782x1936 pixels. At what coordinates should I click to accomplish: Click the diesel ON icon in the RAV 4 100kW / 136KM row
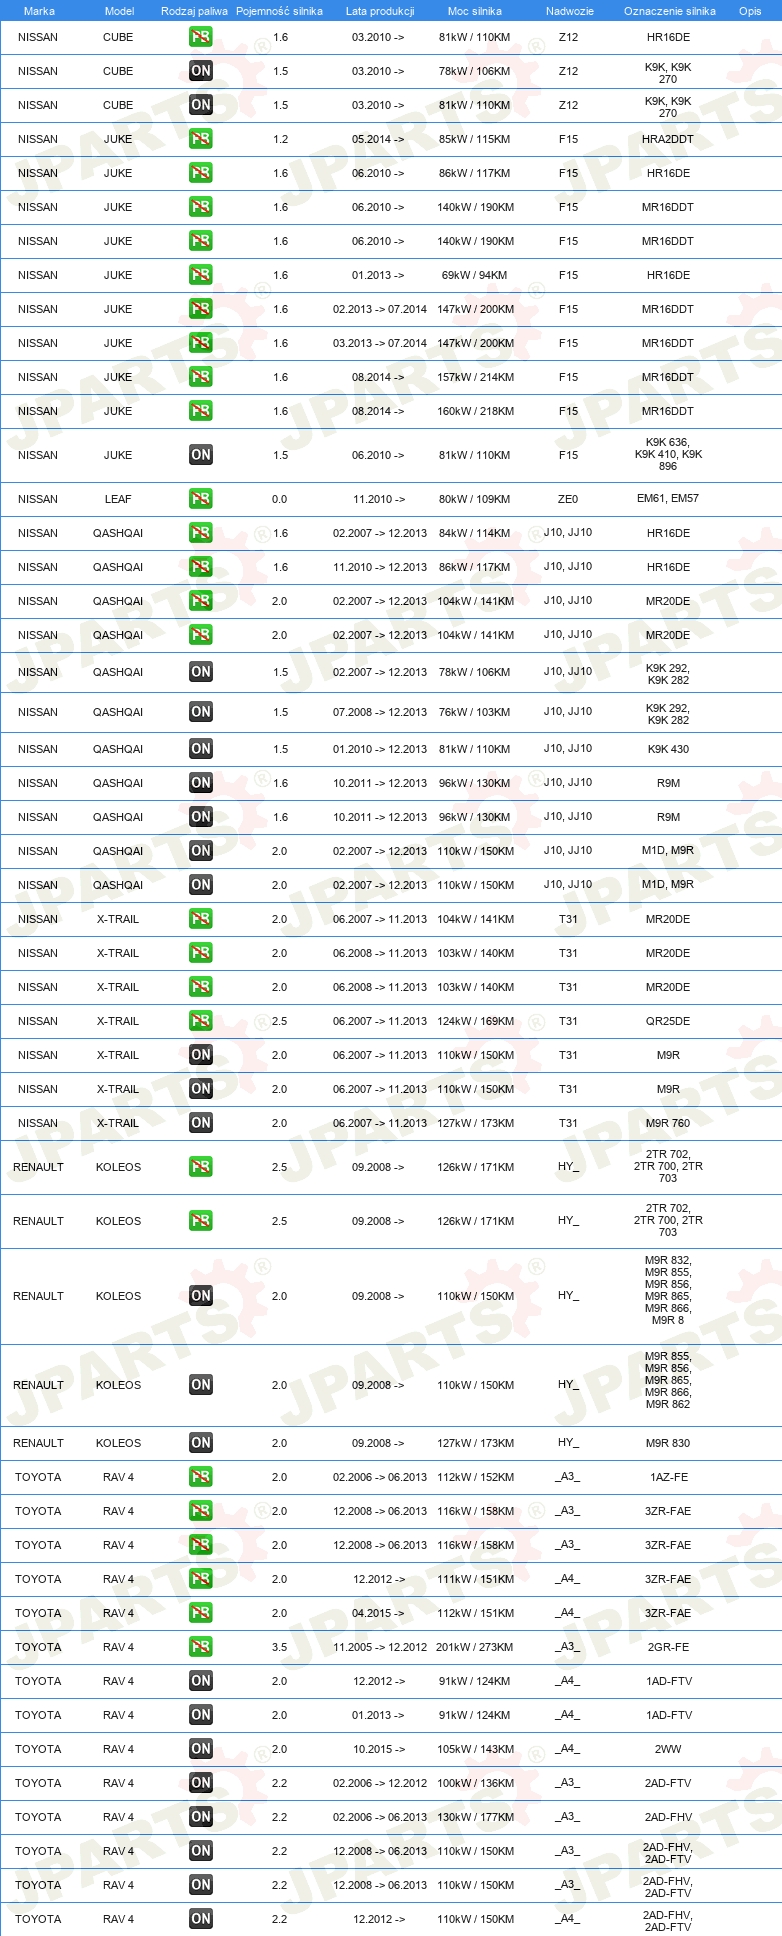click(x=201, y=1783)
